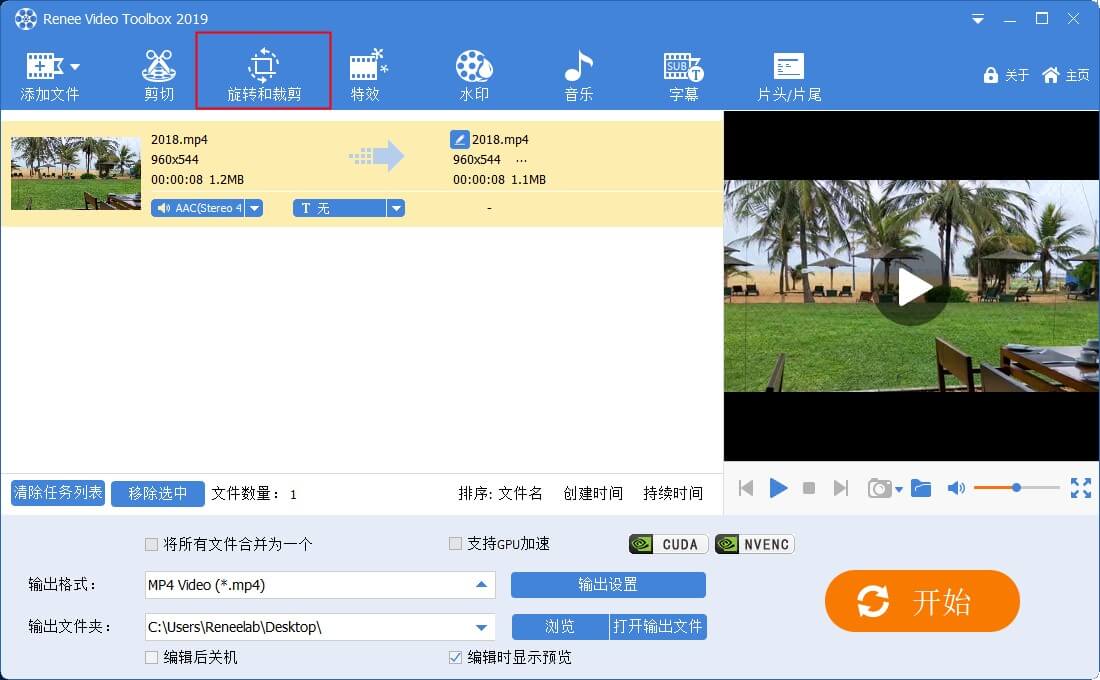The height and width of the screenshot is (680, 1100).
Task: Open the title bar dropdown menu arrow
Action: (977, 19)
